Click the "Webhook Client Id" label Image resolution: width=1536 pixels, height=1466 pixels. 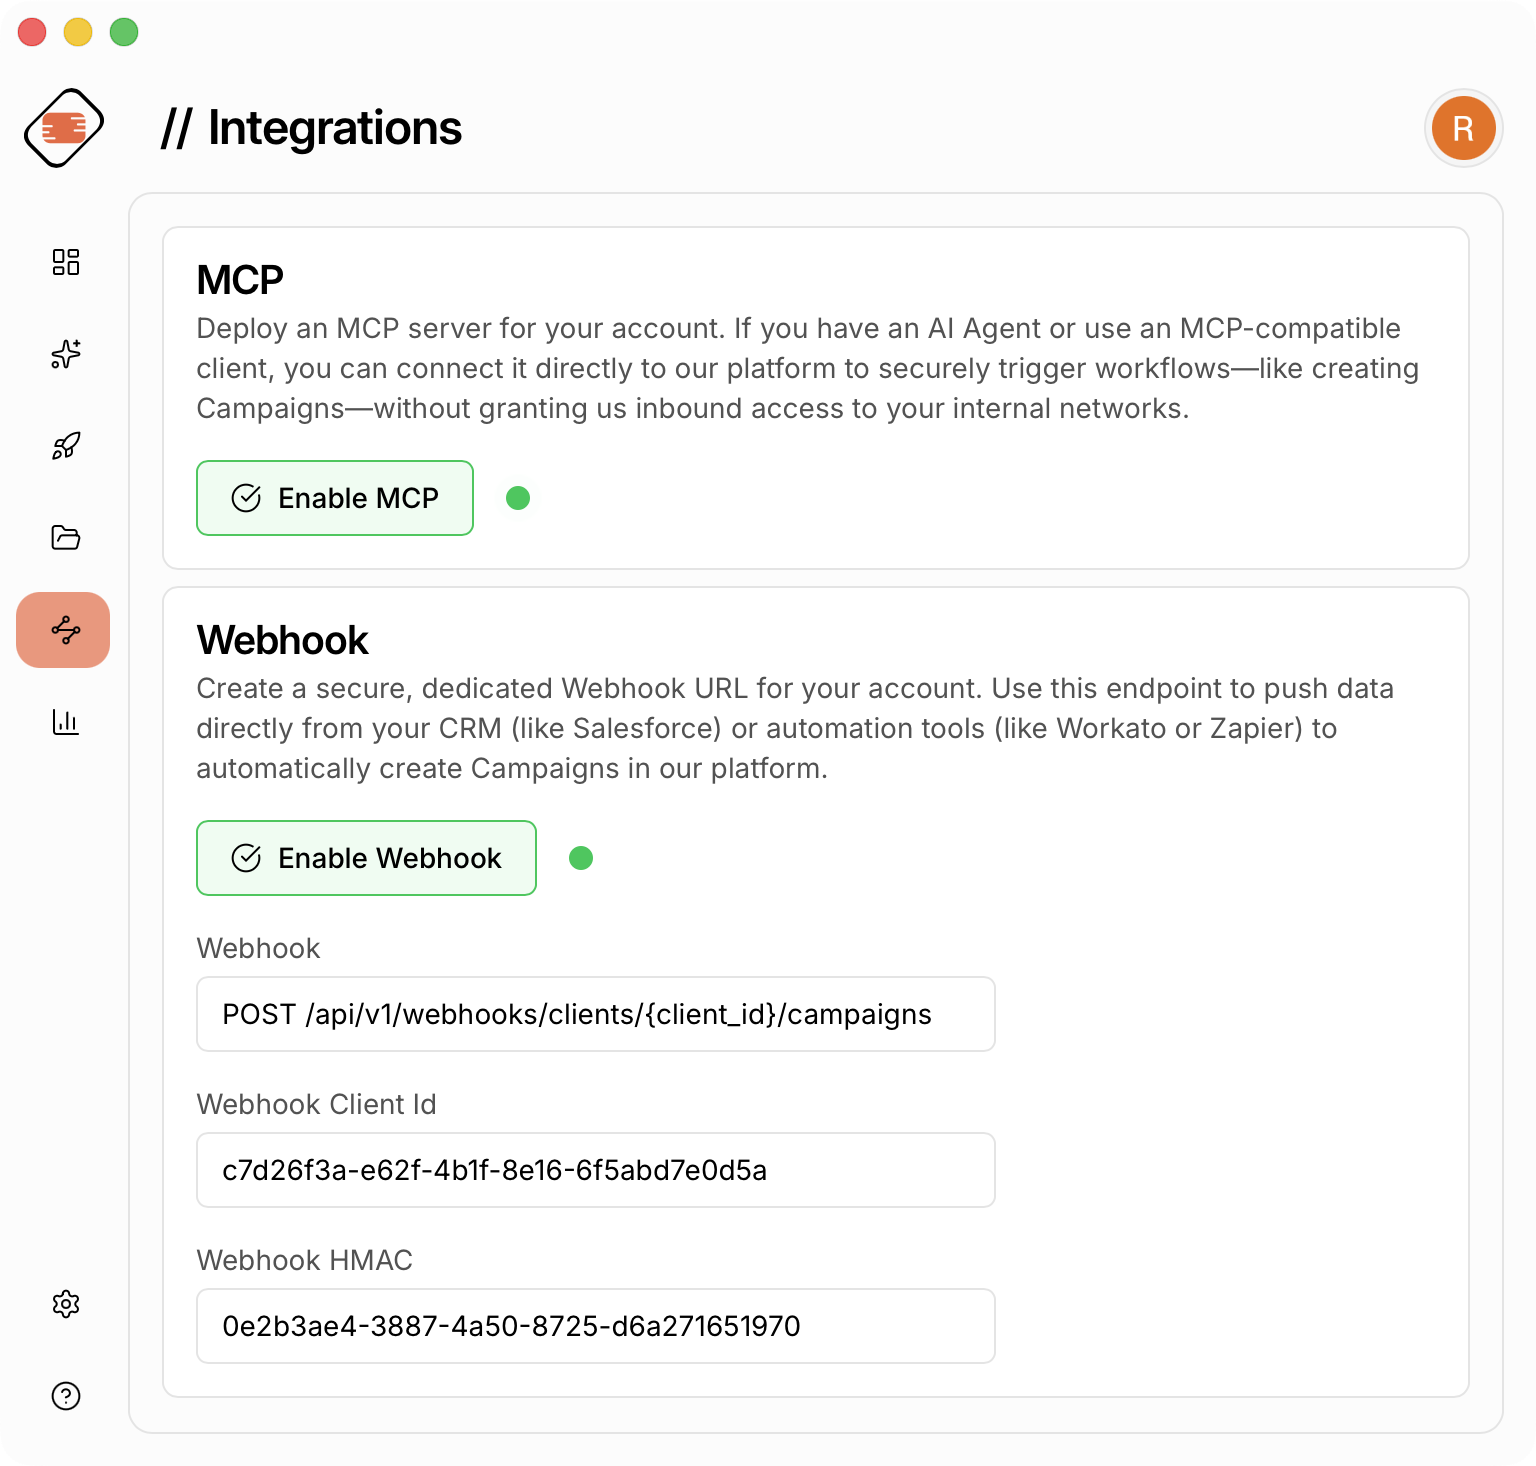pyautogui.click(x=316, y=1104)
